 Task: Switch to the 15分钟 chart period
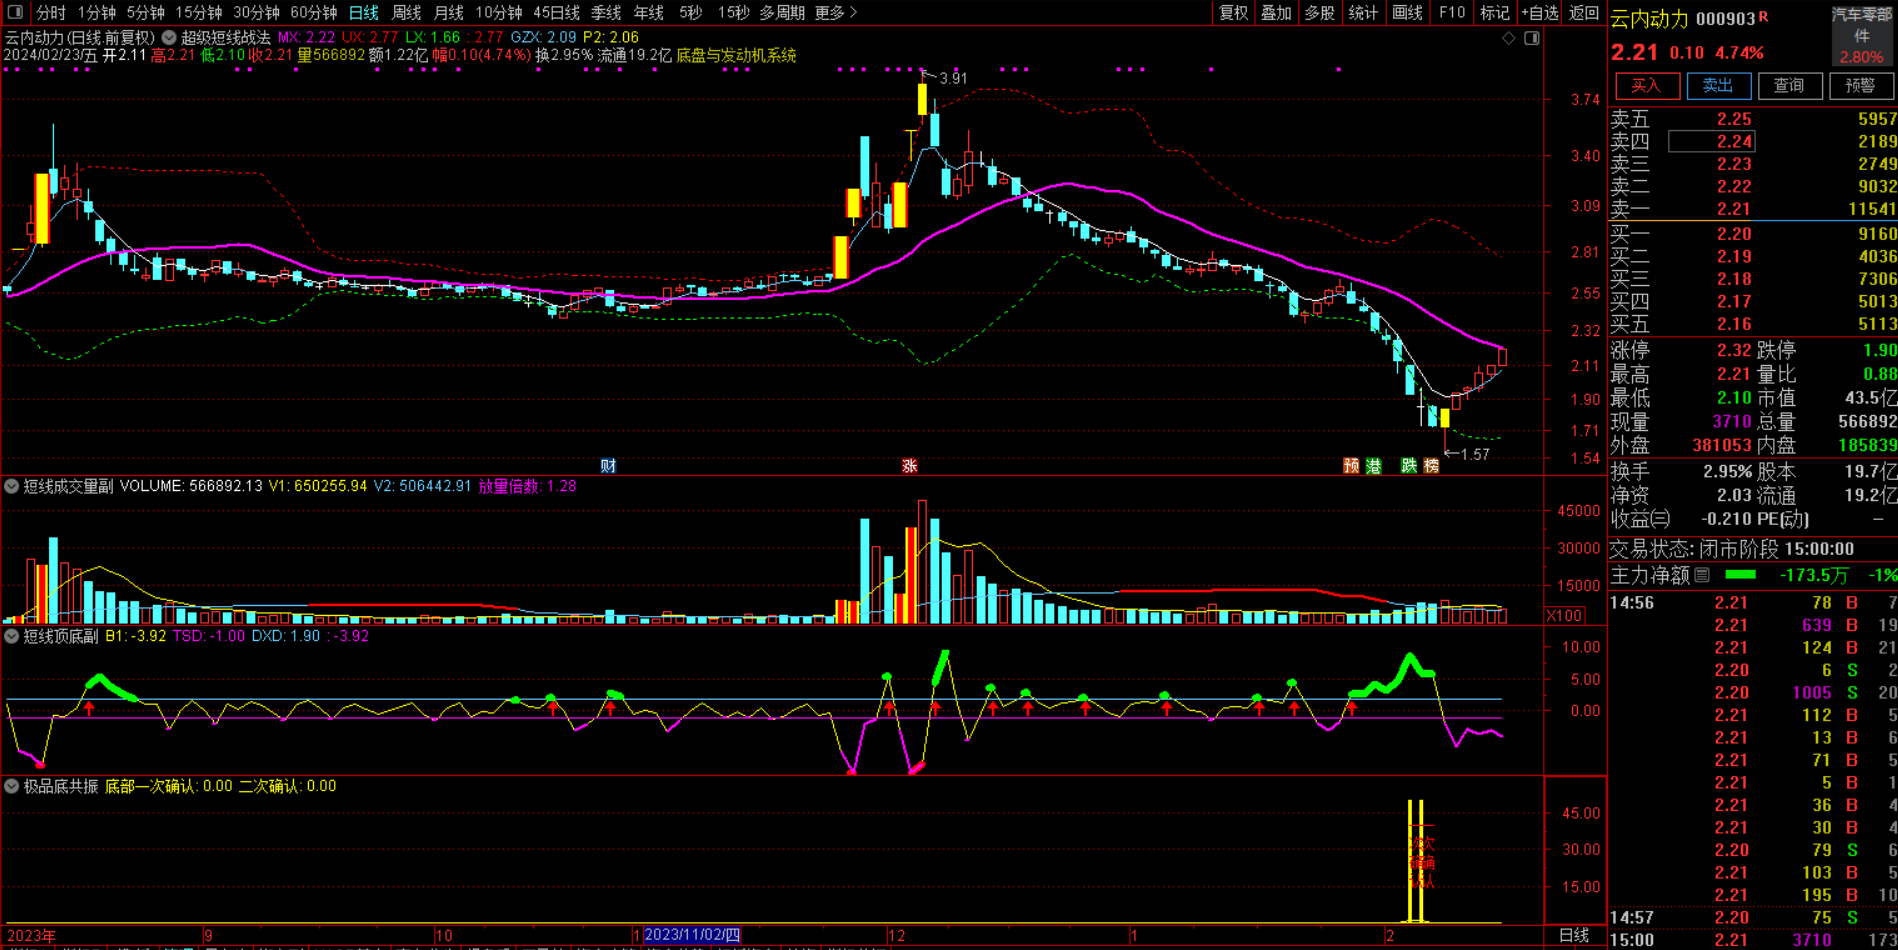click(199, 12)
